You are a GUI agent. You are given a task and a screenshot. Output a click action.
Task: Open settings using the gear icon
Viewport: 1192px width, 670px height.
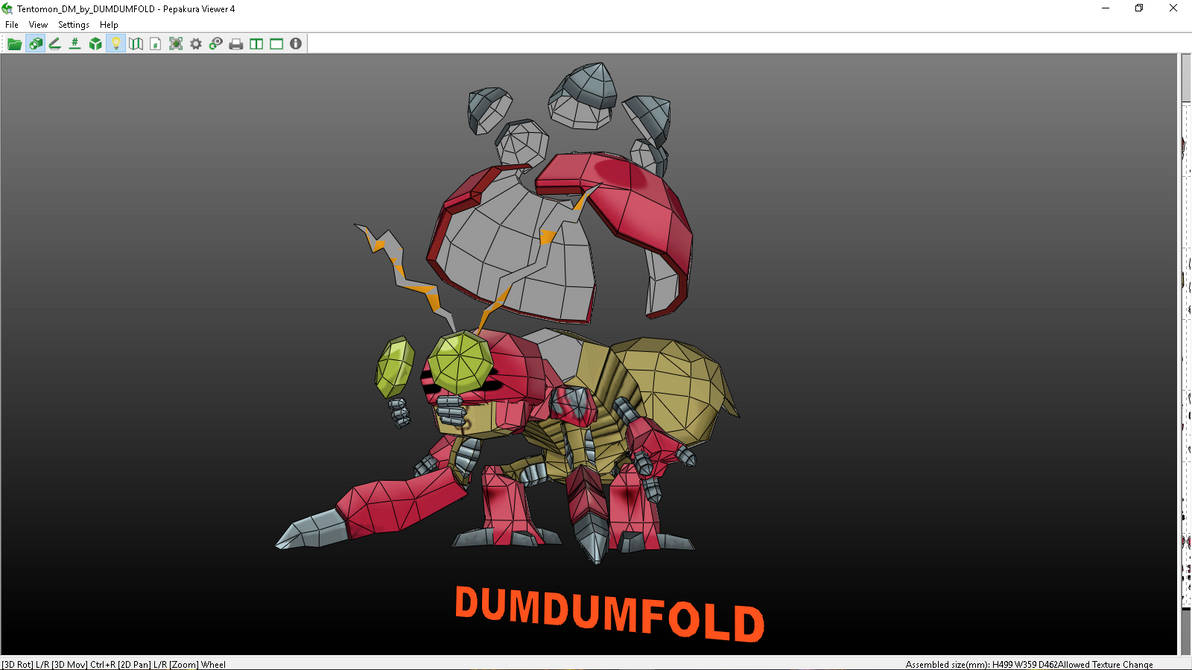click(x=195, y=43)
